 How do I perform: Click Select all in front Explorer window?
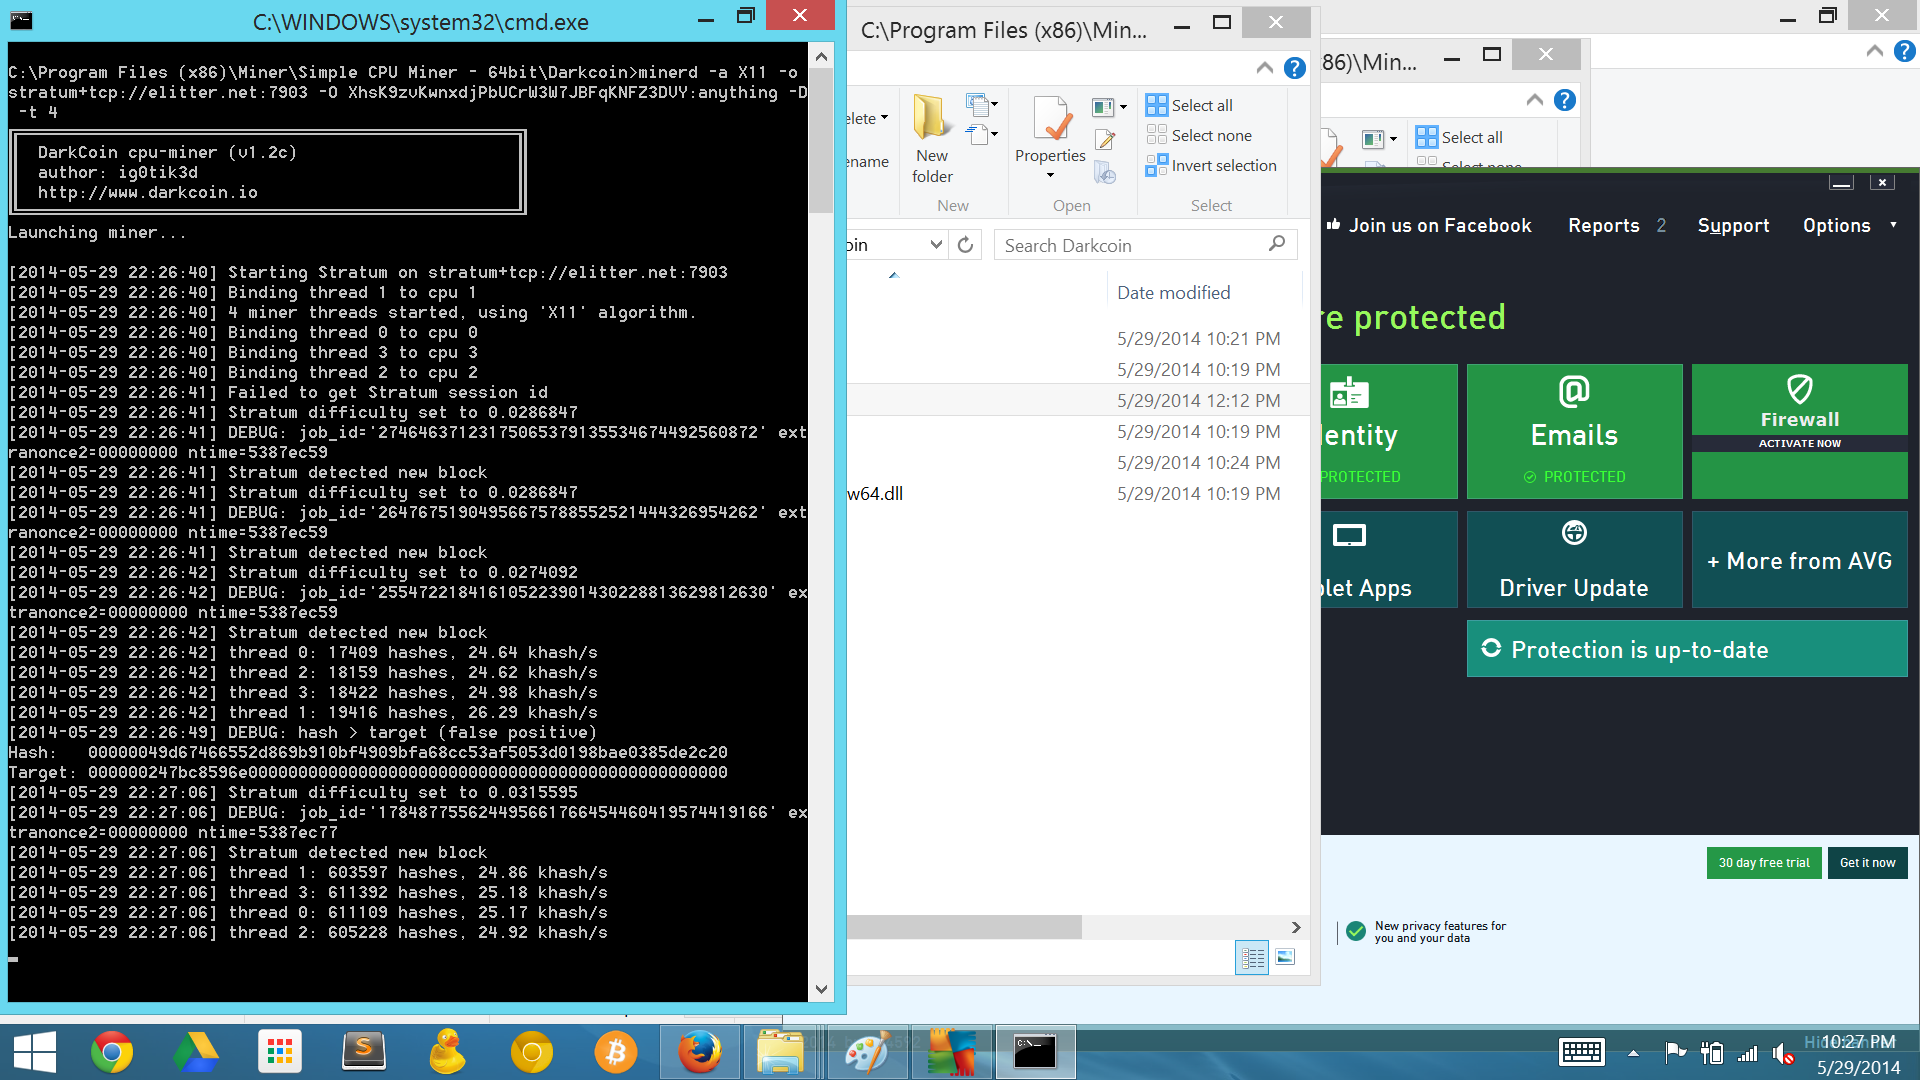1189,105
